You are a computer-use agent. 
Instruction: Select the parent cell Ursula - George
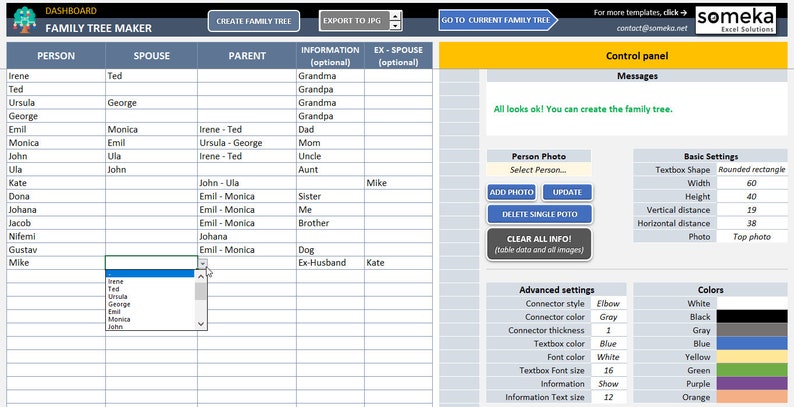(247, 143)
